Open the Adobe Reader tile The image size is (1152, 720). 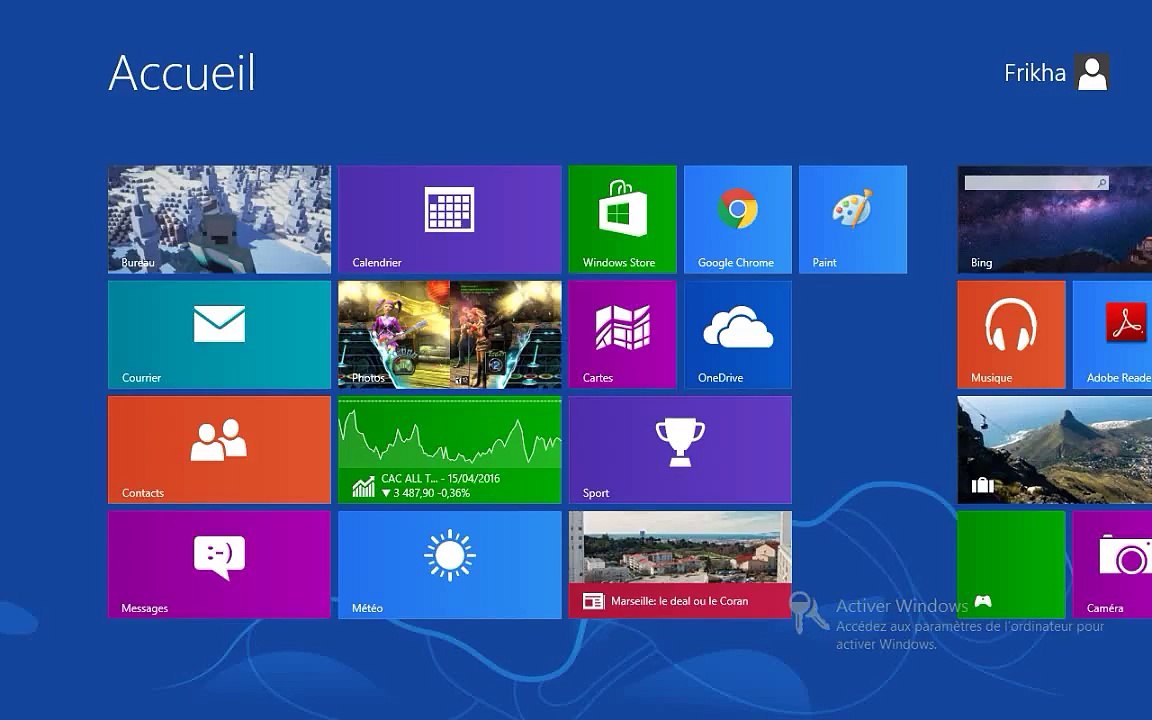click(x=1112, y=334)
